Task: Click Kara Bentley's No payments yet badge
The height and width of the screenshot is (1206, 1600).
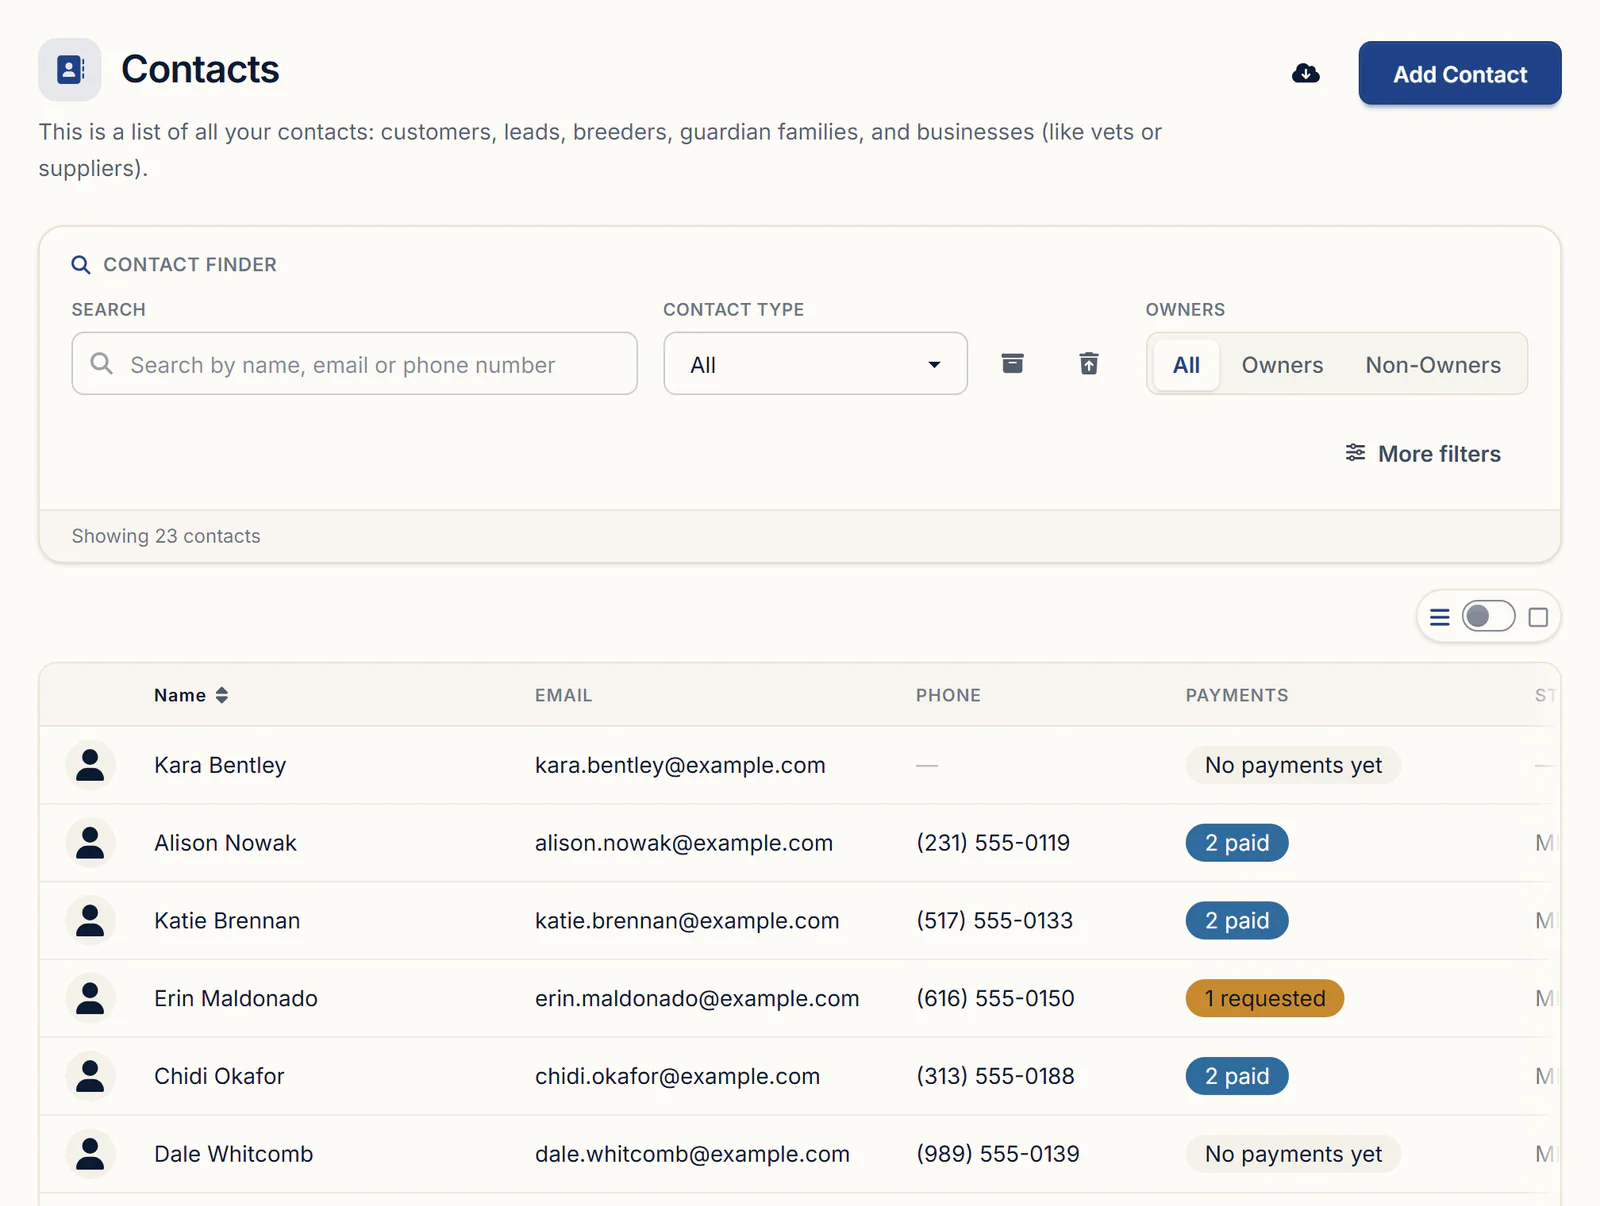Action: coord(1293,765)
